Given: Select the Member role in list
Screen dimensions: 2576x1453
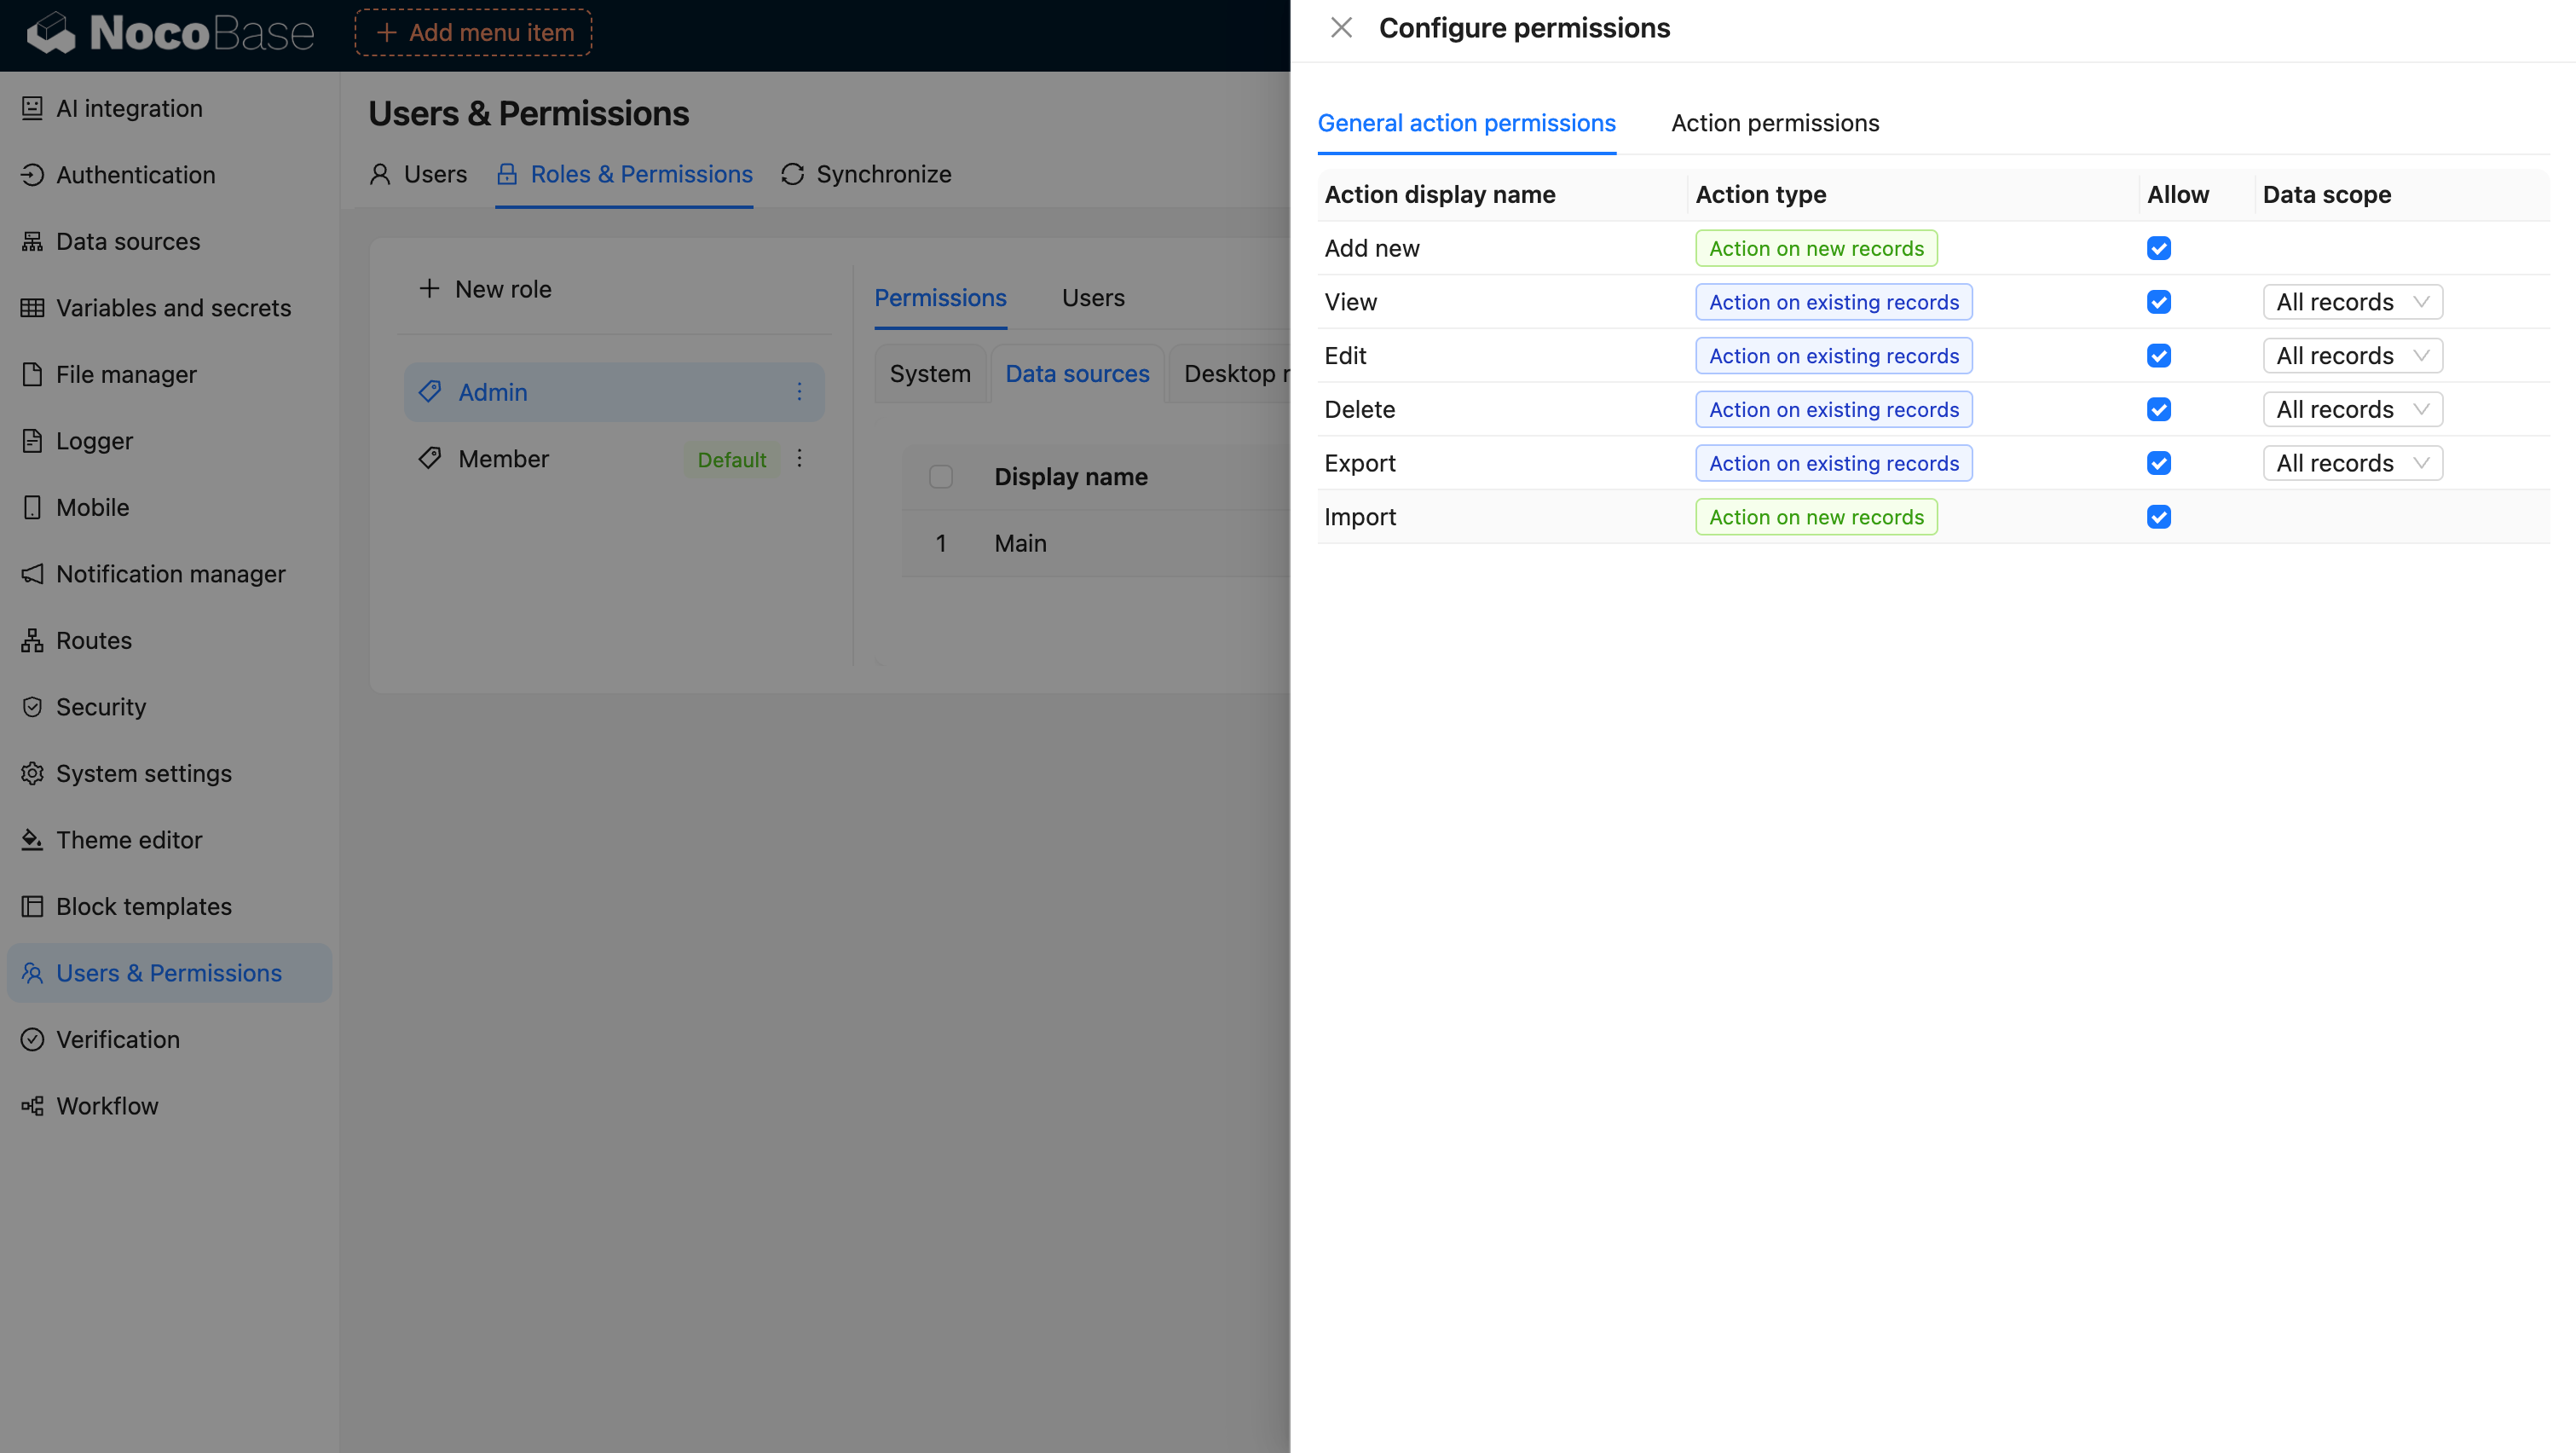Looking at the screenshot, I should [503, 459].
